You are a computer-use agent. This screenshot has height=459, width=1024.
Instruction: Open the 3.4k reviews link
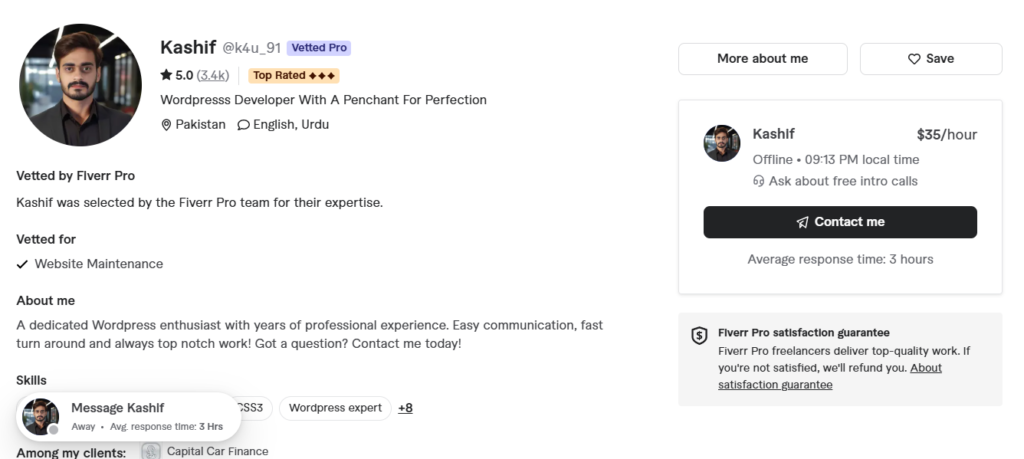pyautogui.click(x=213, y=75)
